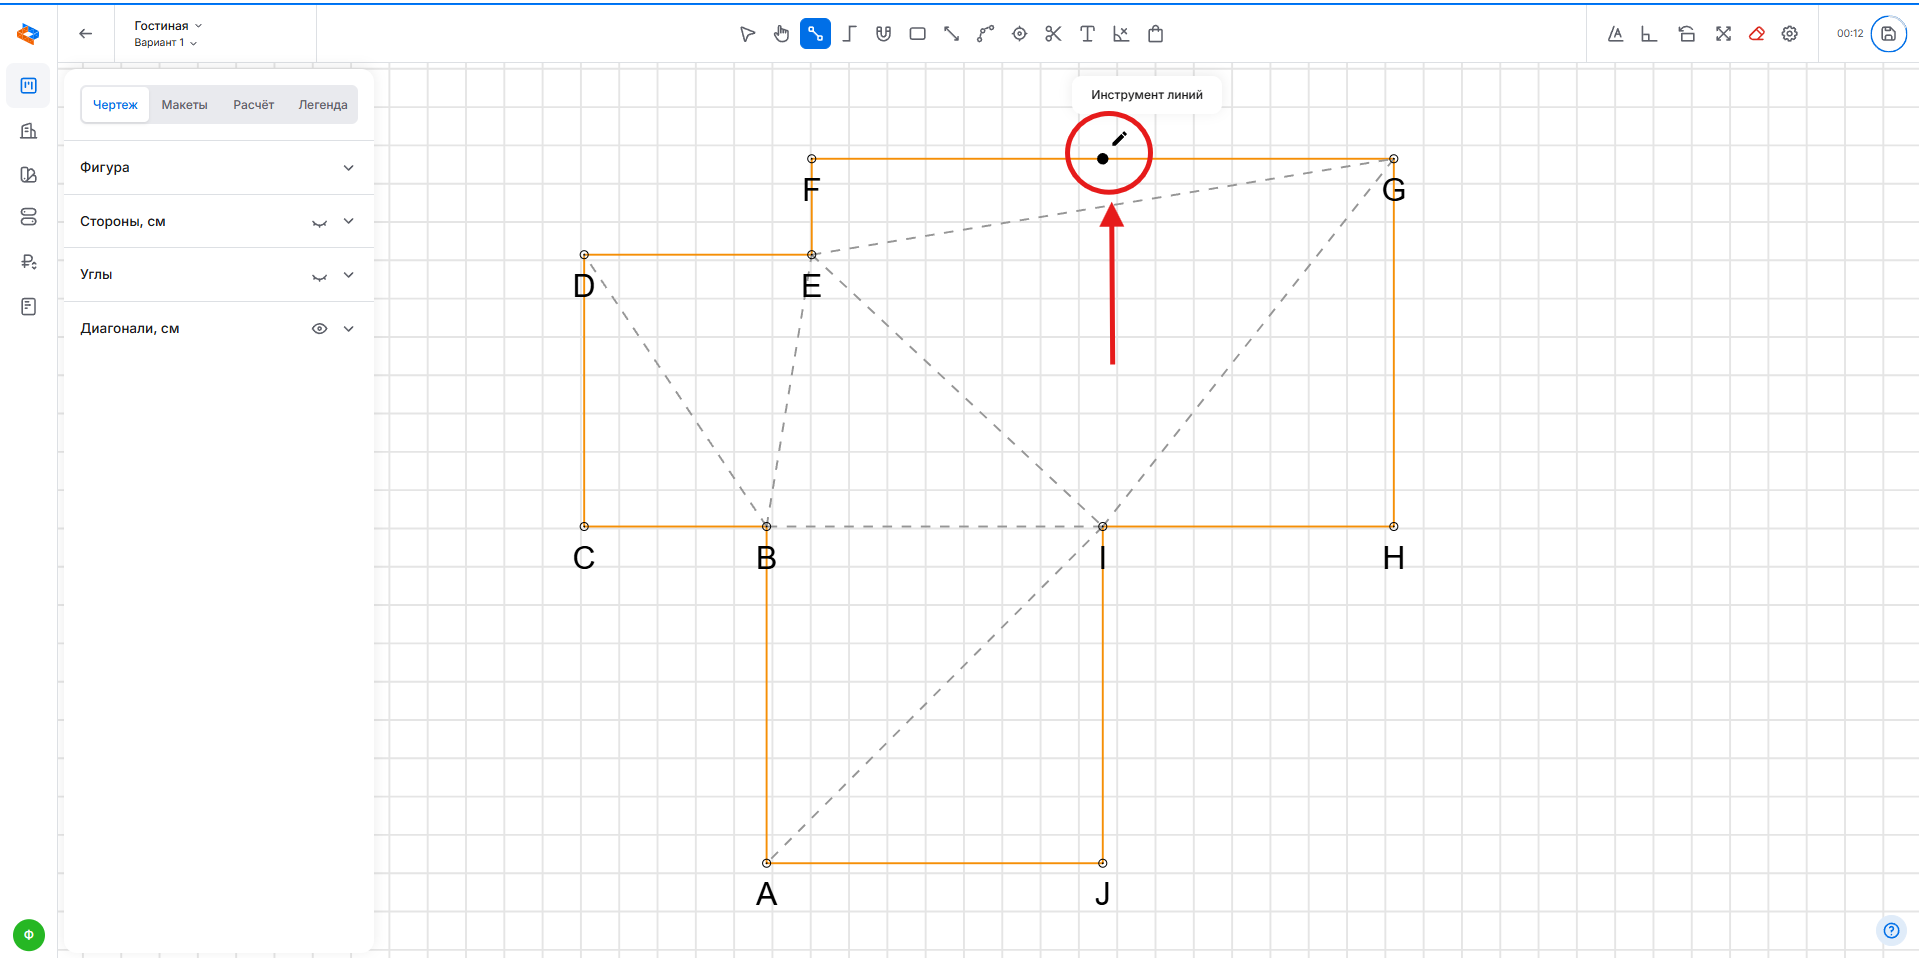Expand the Фигура section
Screen dimensions: 1919x958
[x=348, y=168]
